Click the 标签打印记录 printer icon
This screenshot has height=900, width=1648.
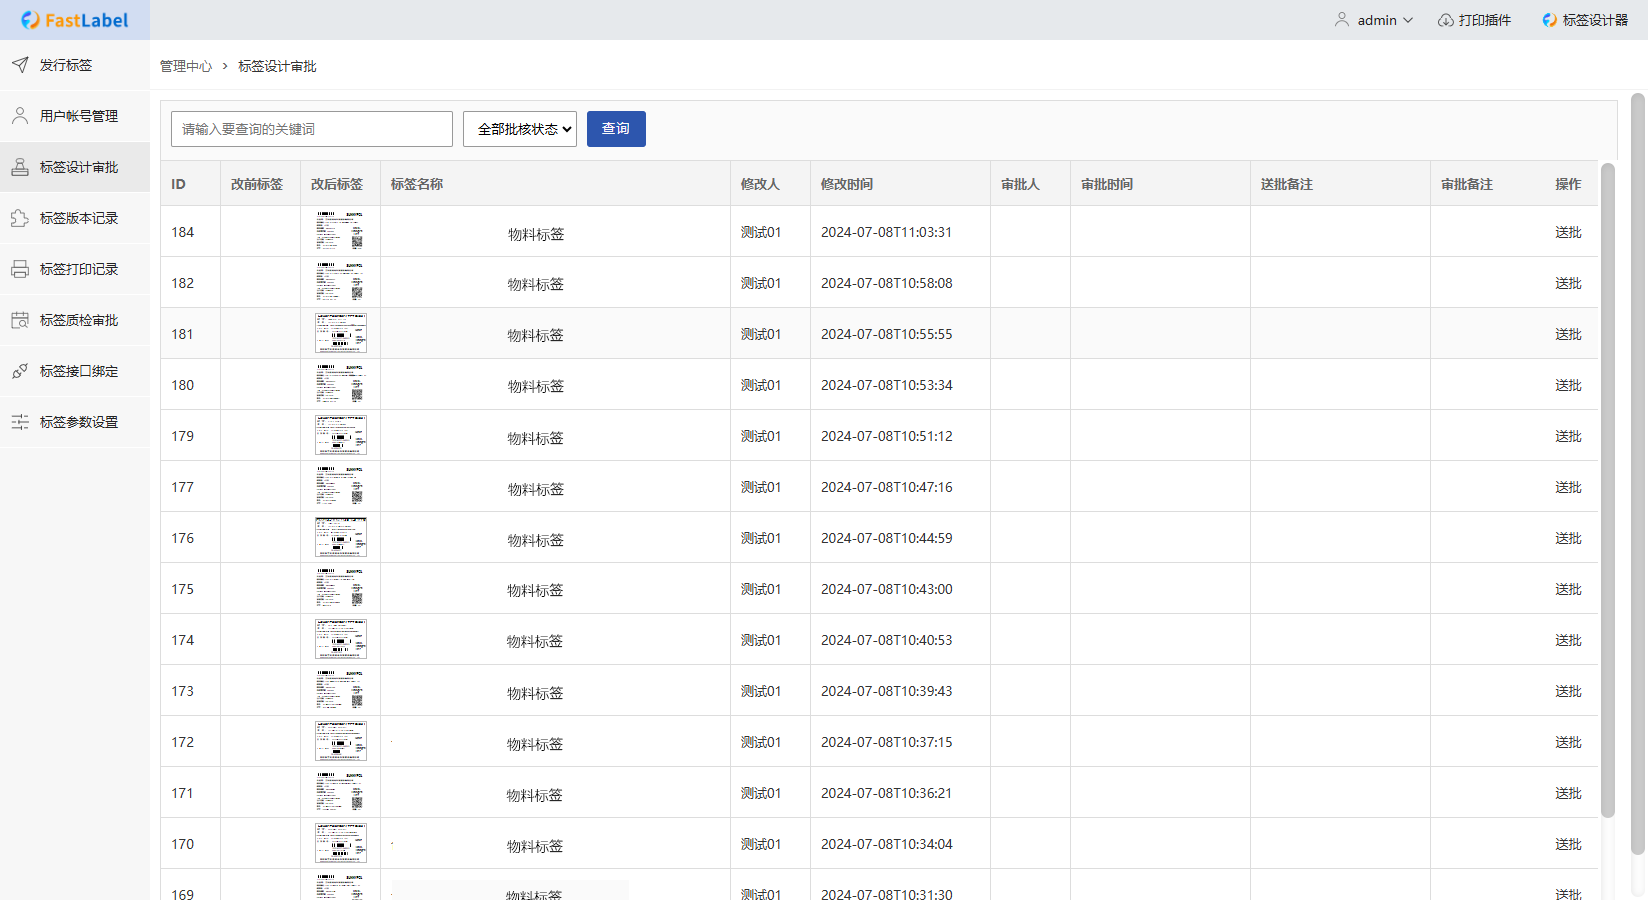20,269
